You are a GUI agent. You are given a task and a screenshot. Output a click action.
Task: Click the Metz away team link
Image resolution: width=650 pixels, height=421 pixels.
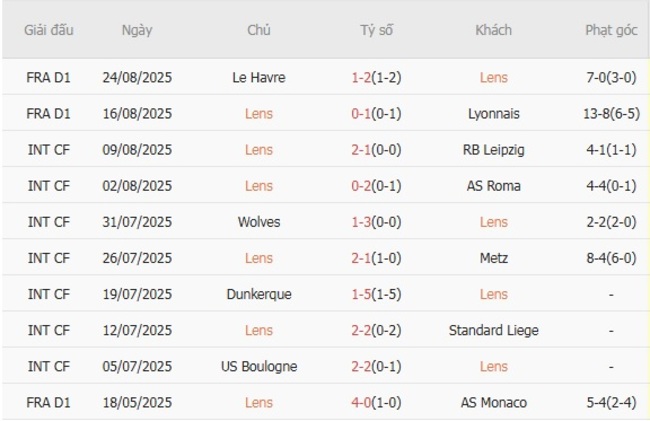coord(493,258)
